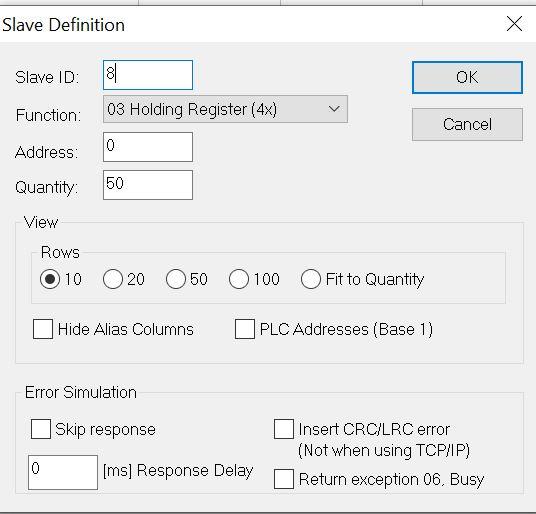
Task: Click the OK button
Action: pyautogui.click(x=467, y=77)
